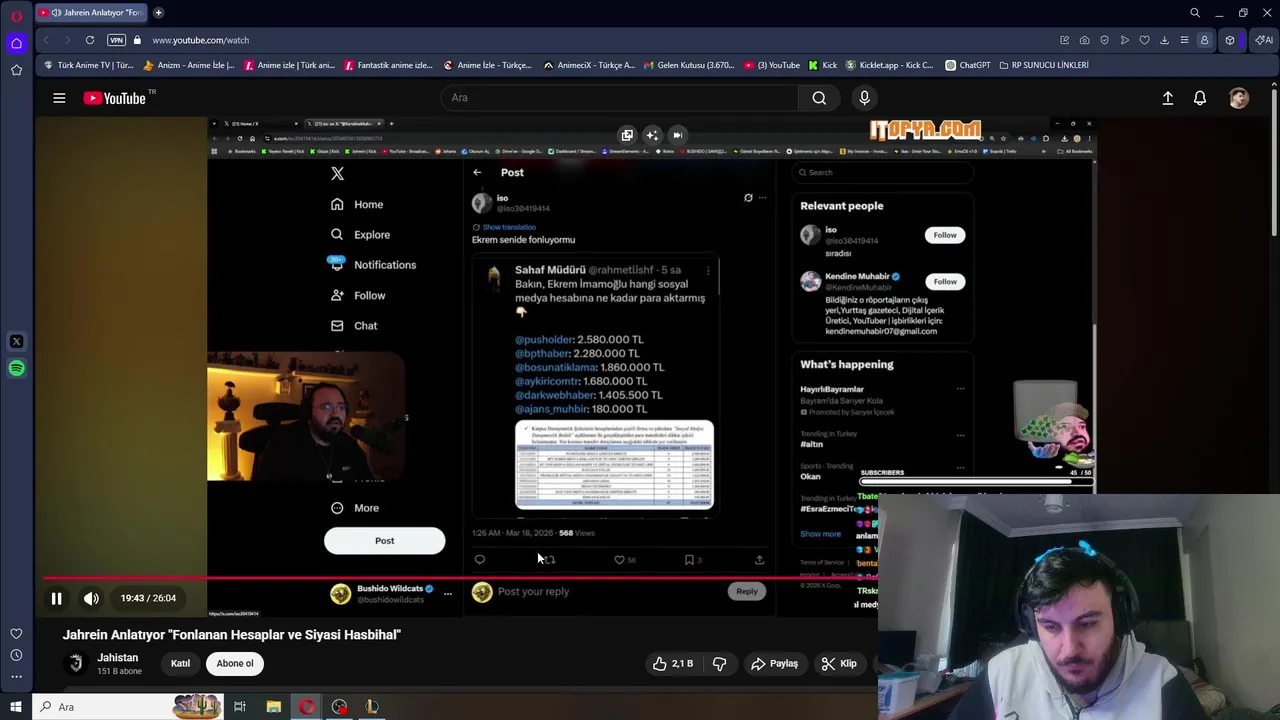This screenshot has height=720, width=1280.
Task: Open YouTube hamburger guide menu
Action: tap(59, 98)
